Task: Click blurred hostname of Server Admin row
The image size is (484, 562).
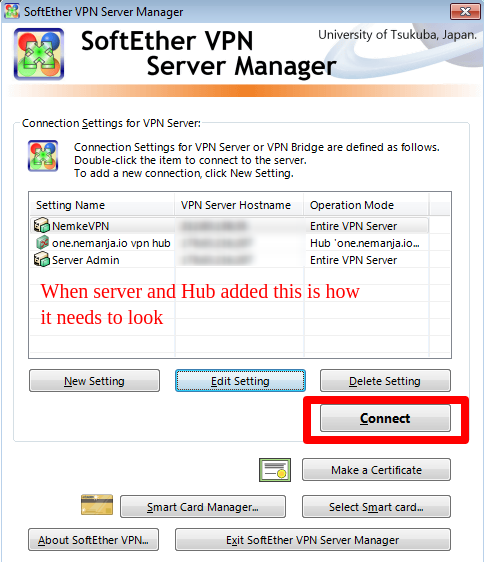Action: coord(216,260)
